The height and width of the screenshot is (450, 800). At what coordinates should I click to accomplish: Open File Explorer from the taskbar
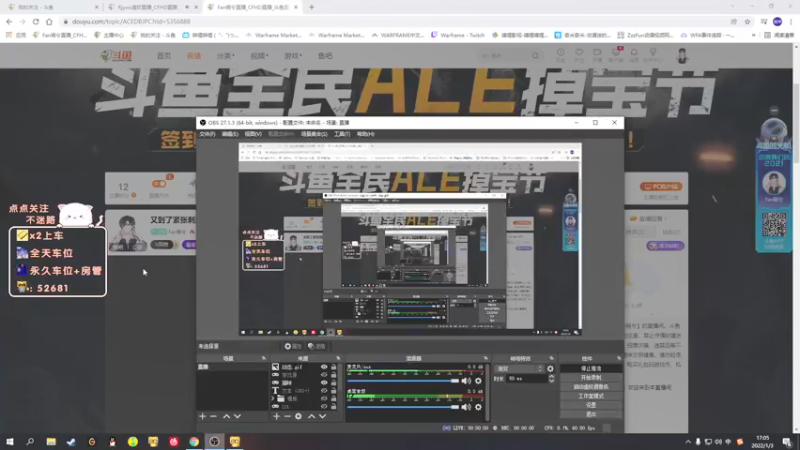[x=51, y=442]
